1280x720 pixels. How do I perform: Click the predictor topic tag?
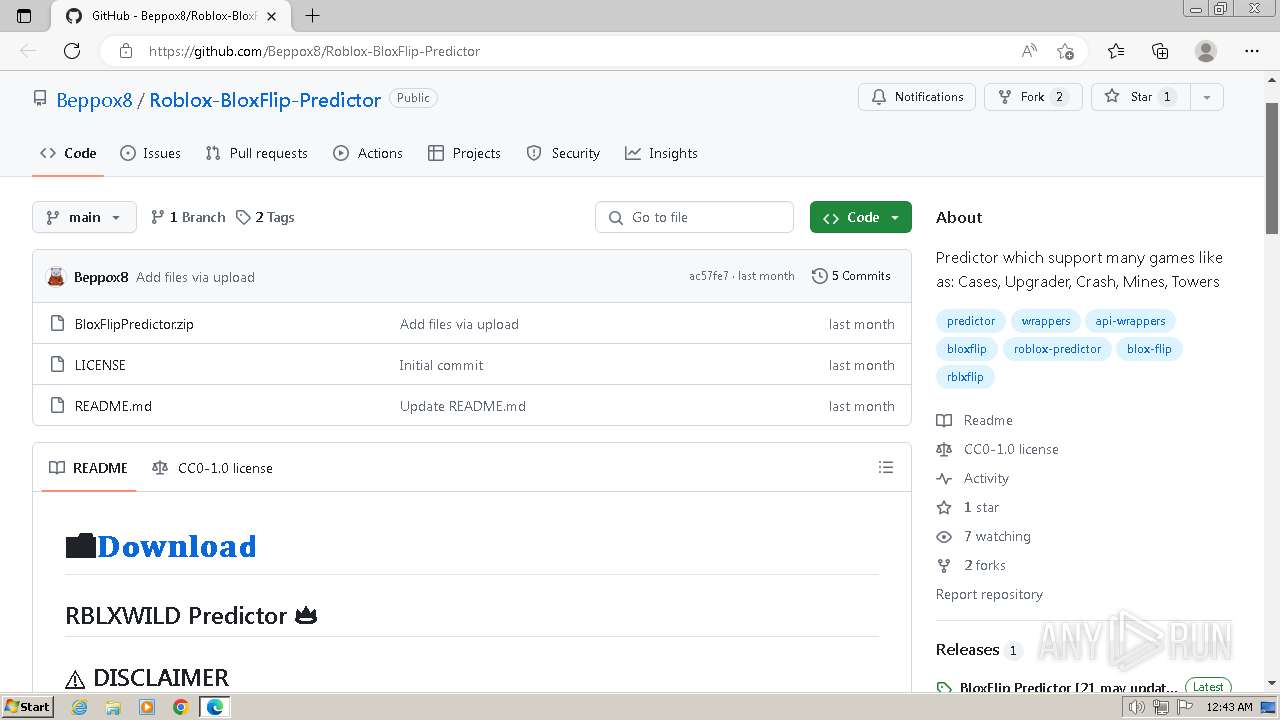pyautogui.click(x=971, y=321)
